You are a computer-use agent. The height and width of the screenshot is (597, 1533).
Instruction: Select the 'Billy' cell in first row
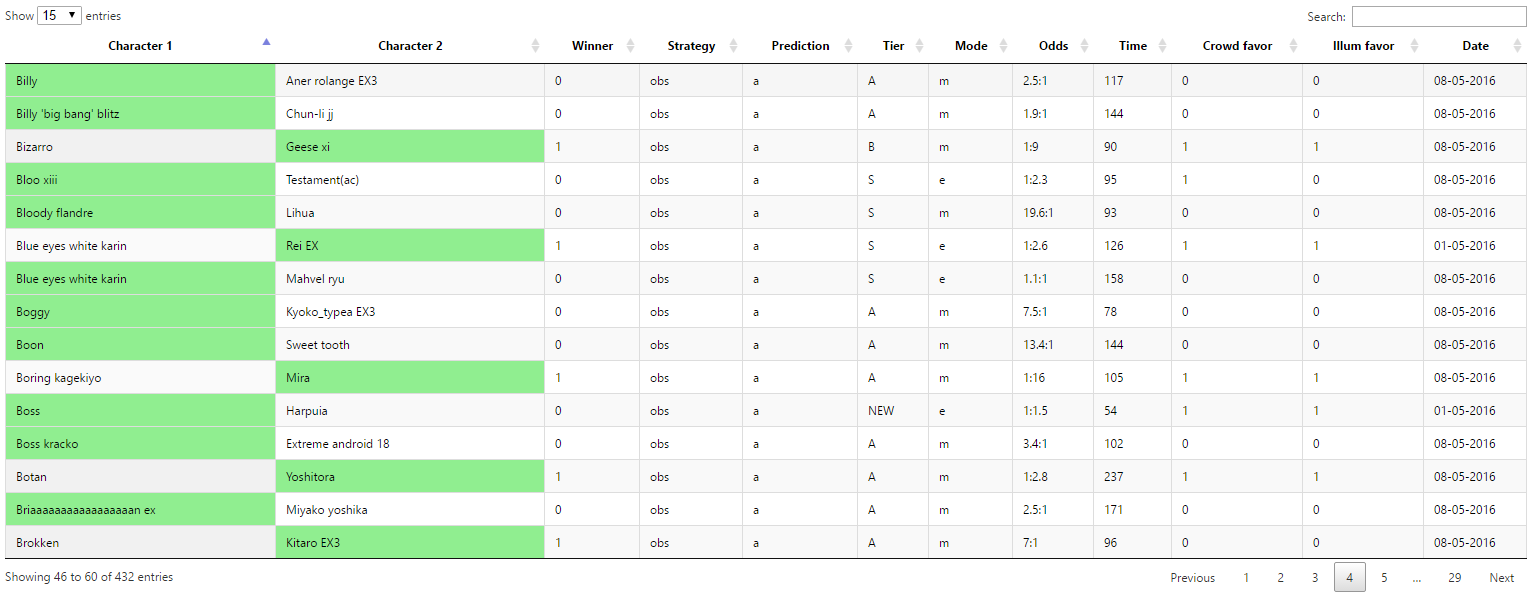point(140,81)
